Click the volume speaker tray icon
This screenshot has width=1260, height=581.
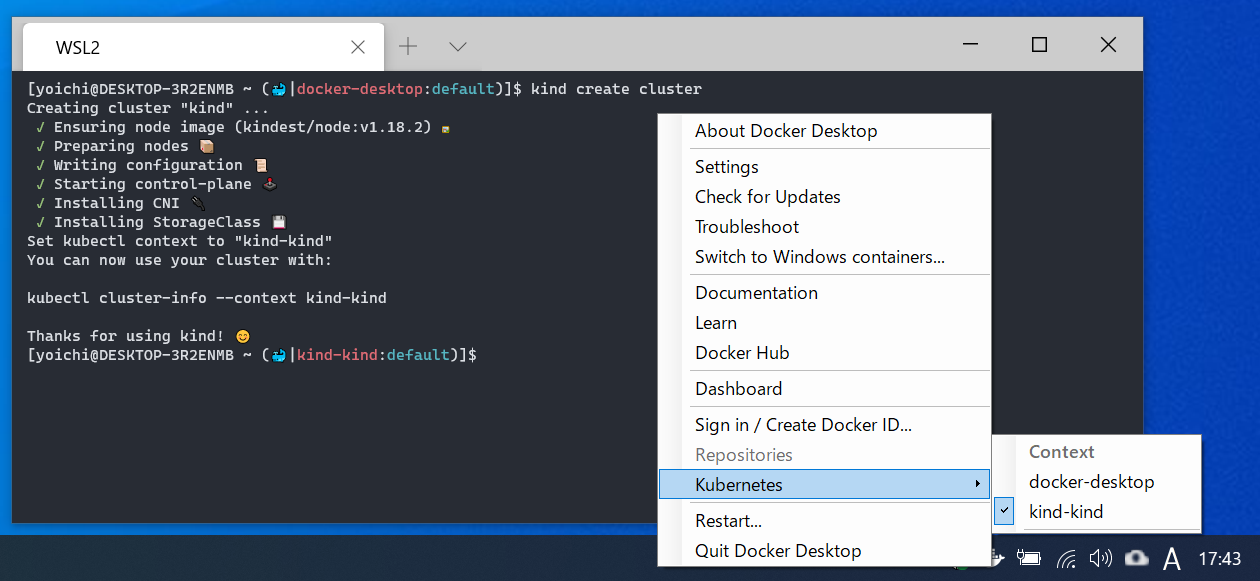pos(1101,558)
